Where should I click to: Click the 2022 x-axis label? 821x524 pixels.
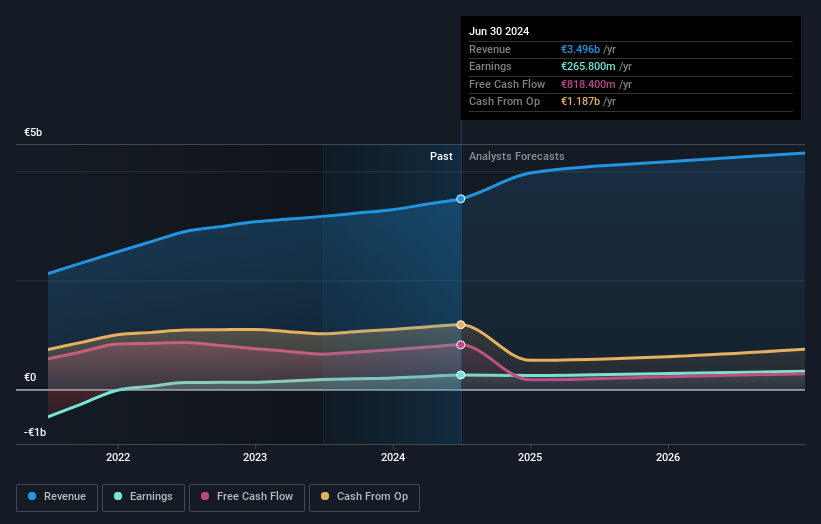[118, 457]
